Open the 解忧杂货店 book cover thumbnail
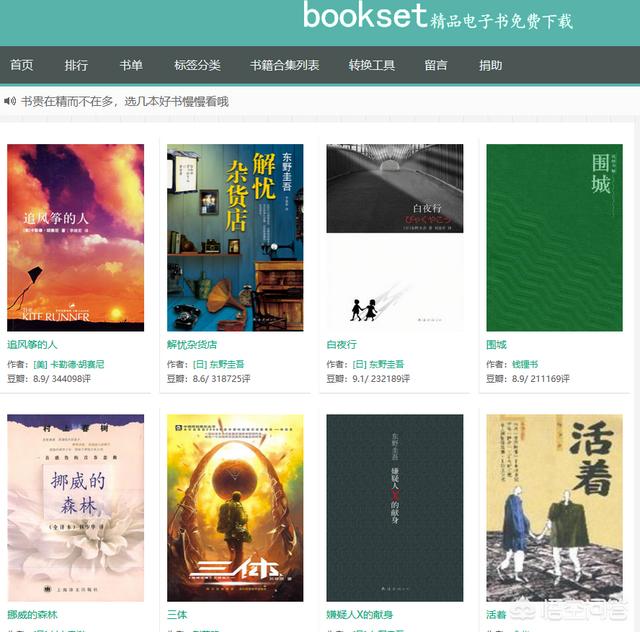Screen dimensions: 640x632 235,238
